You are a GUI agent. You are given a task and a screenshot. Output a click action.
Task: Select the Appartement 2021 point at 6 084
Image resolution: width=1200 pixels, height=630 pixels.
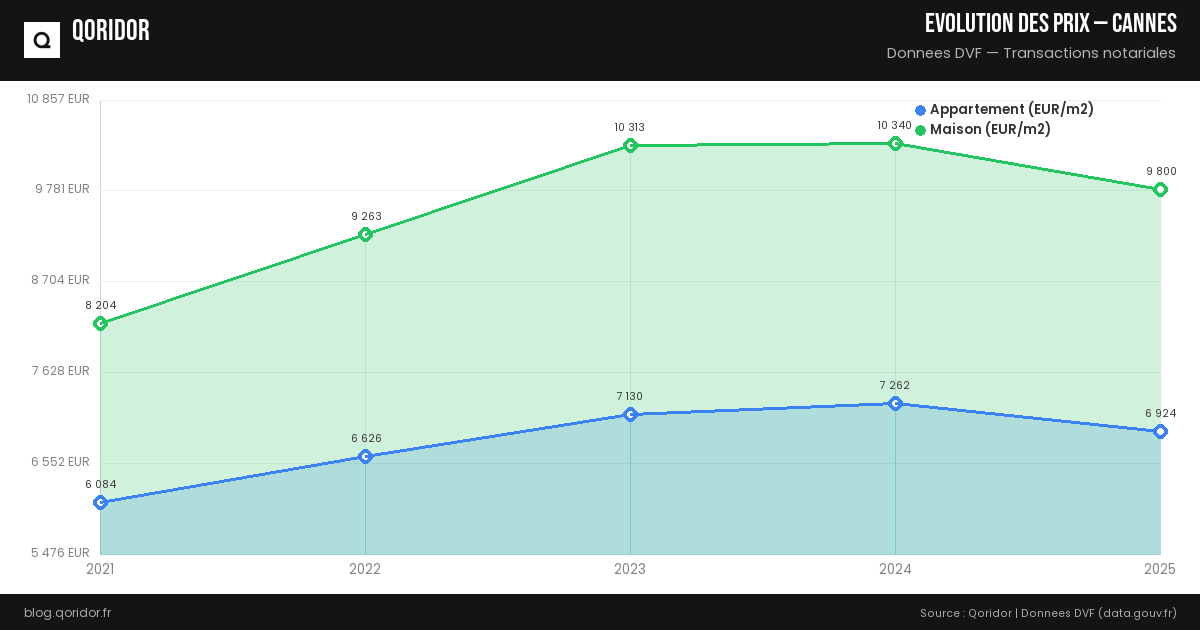100,502
